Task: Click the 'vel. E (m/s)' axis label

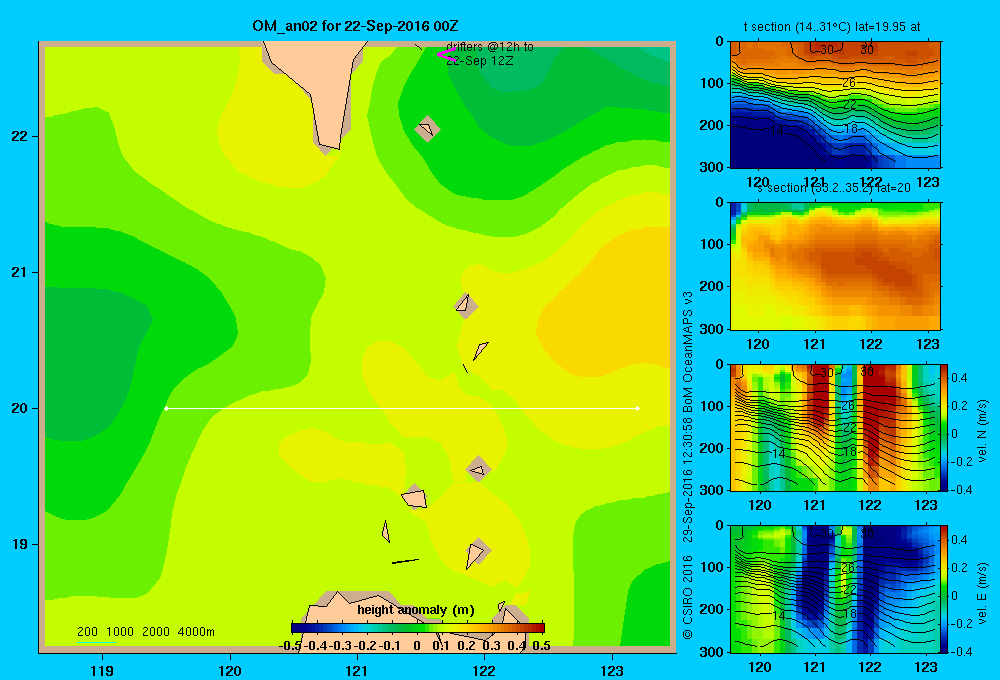Action: pos(982,593)
